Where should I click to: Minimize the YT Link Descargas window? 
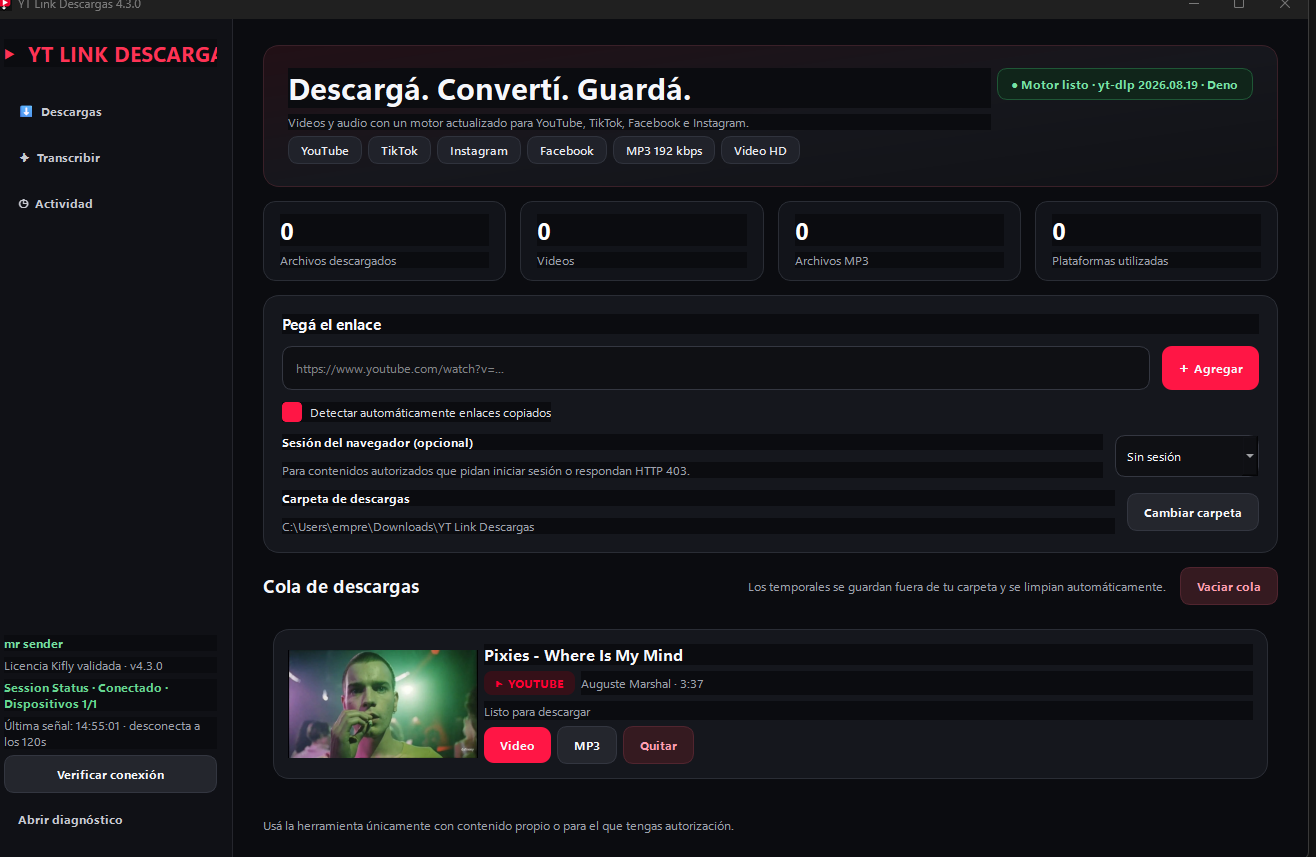coord(1193,5)
